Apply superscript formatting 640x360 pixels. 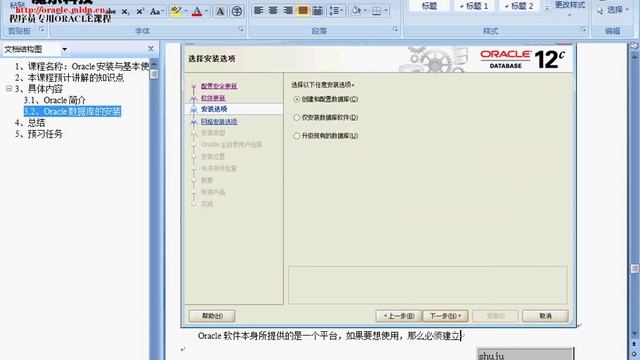[140, 11]
